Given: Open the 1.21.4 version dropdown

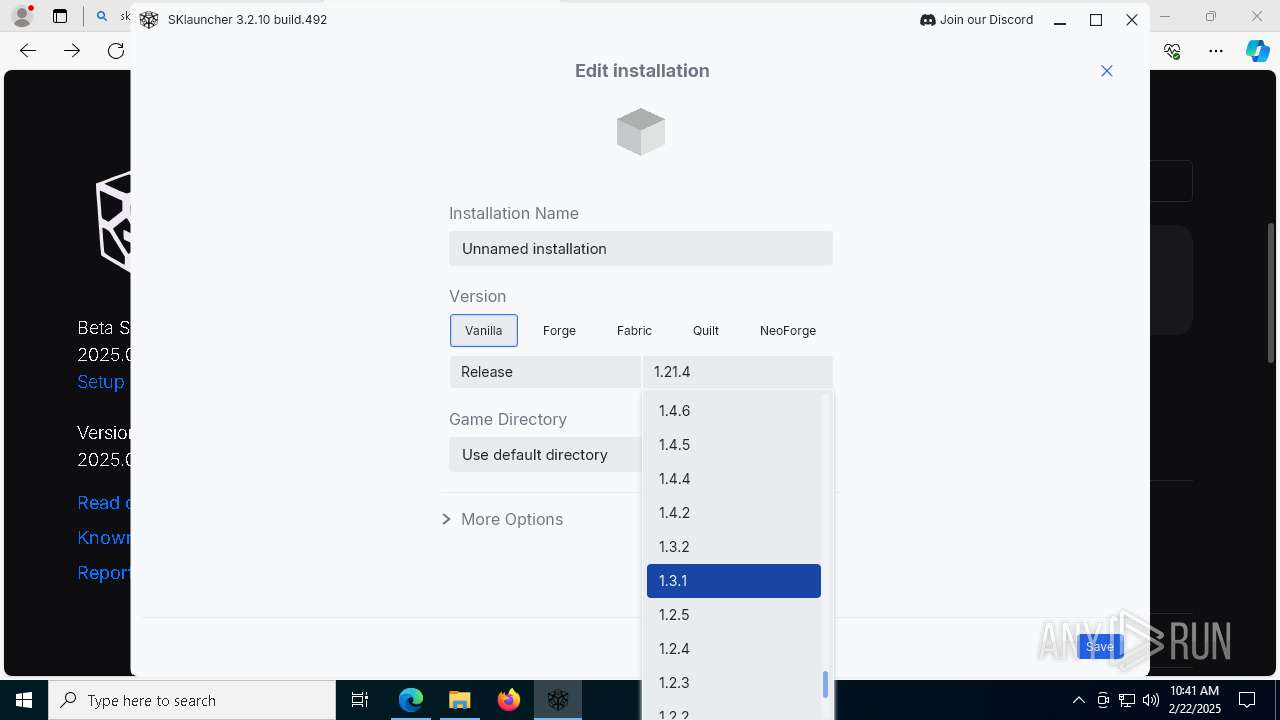Looking at the screenshot, I should [738, 372].
